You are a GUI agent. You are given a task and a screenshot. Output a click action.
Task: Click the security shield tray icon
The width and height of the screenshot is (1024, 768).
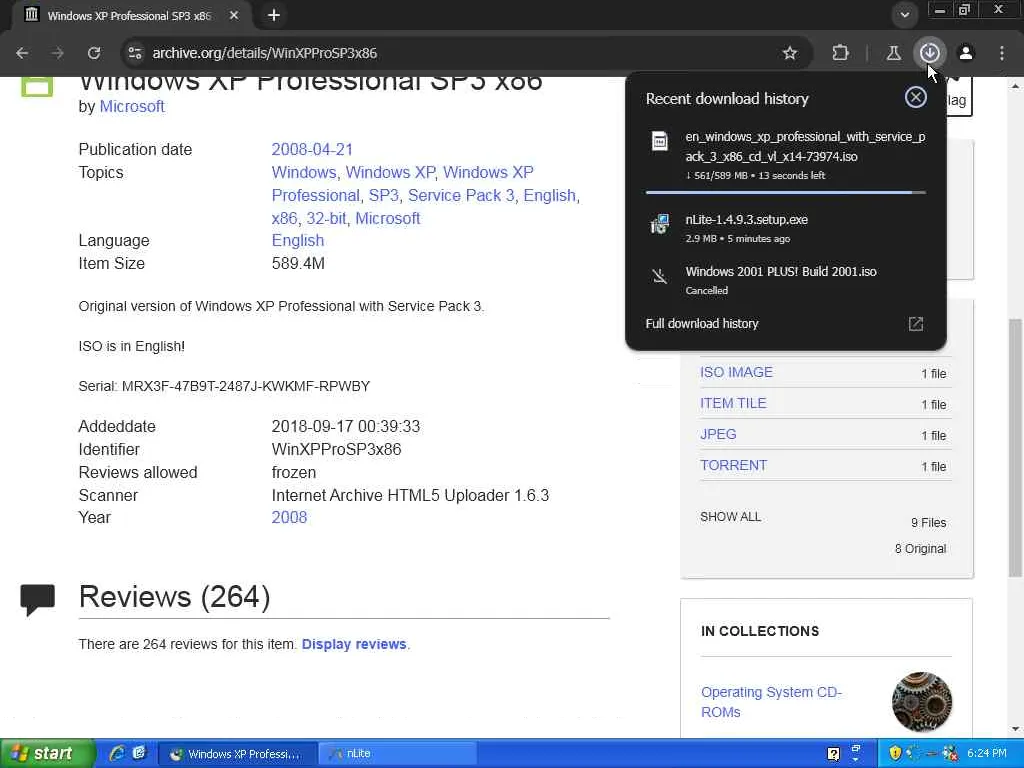click(x=895, y=754)
